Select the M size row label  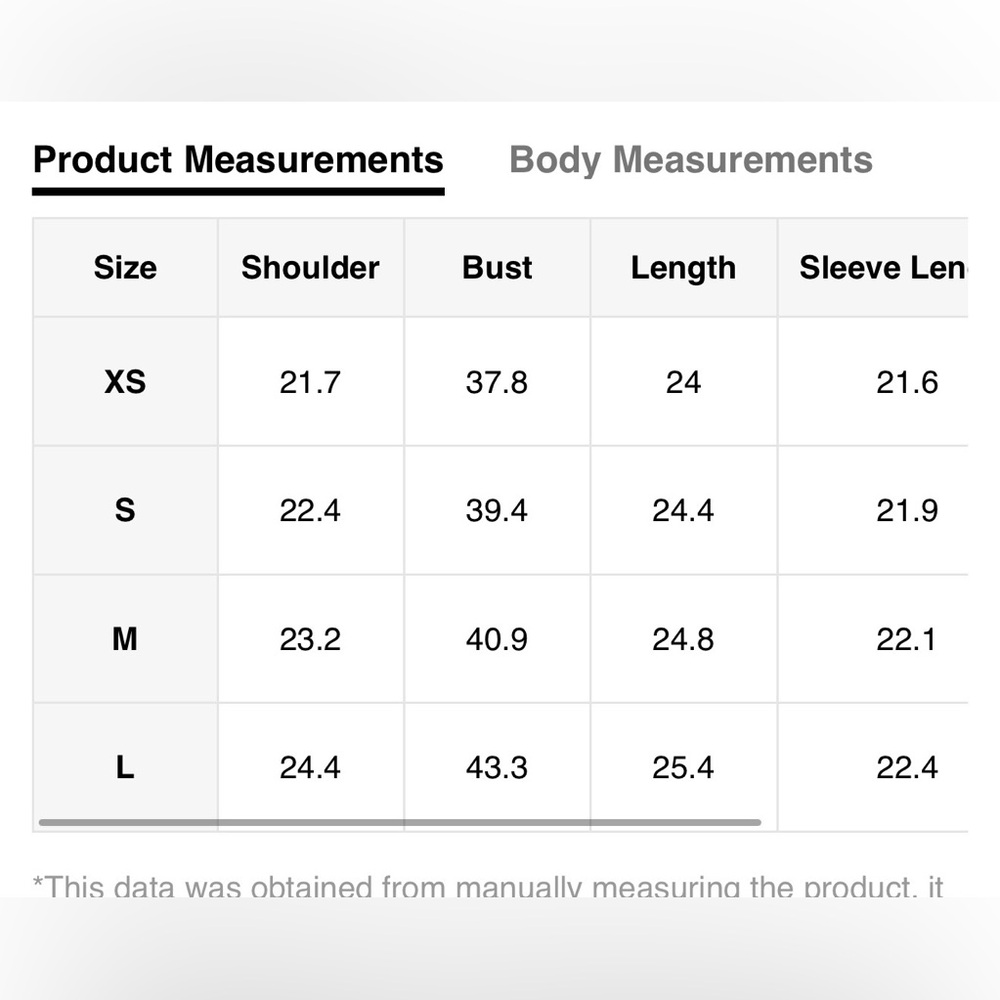point(125,638)
